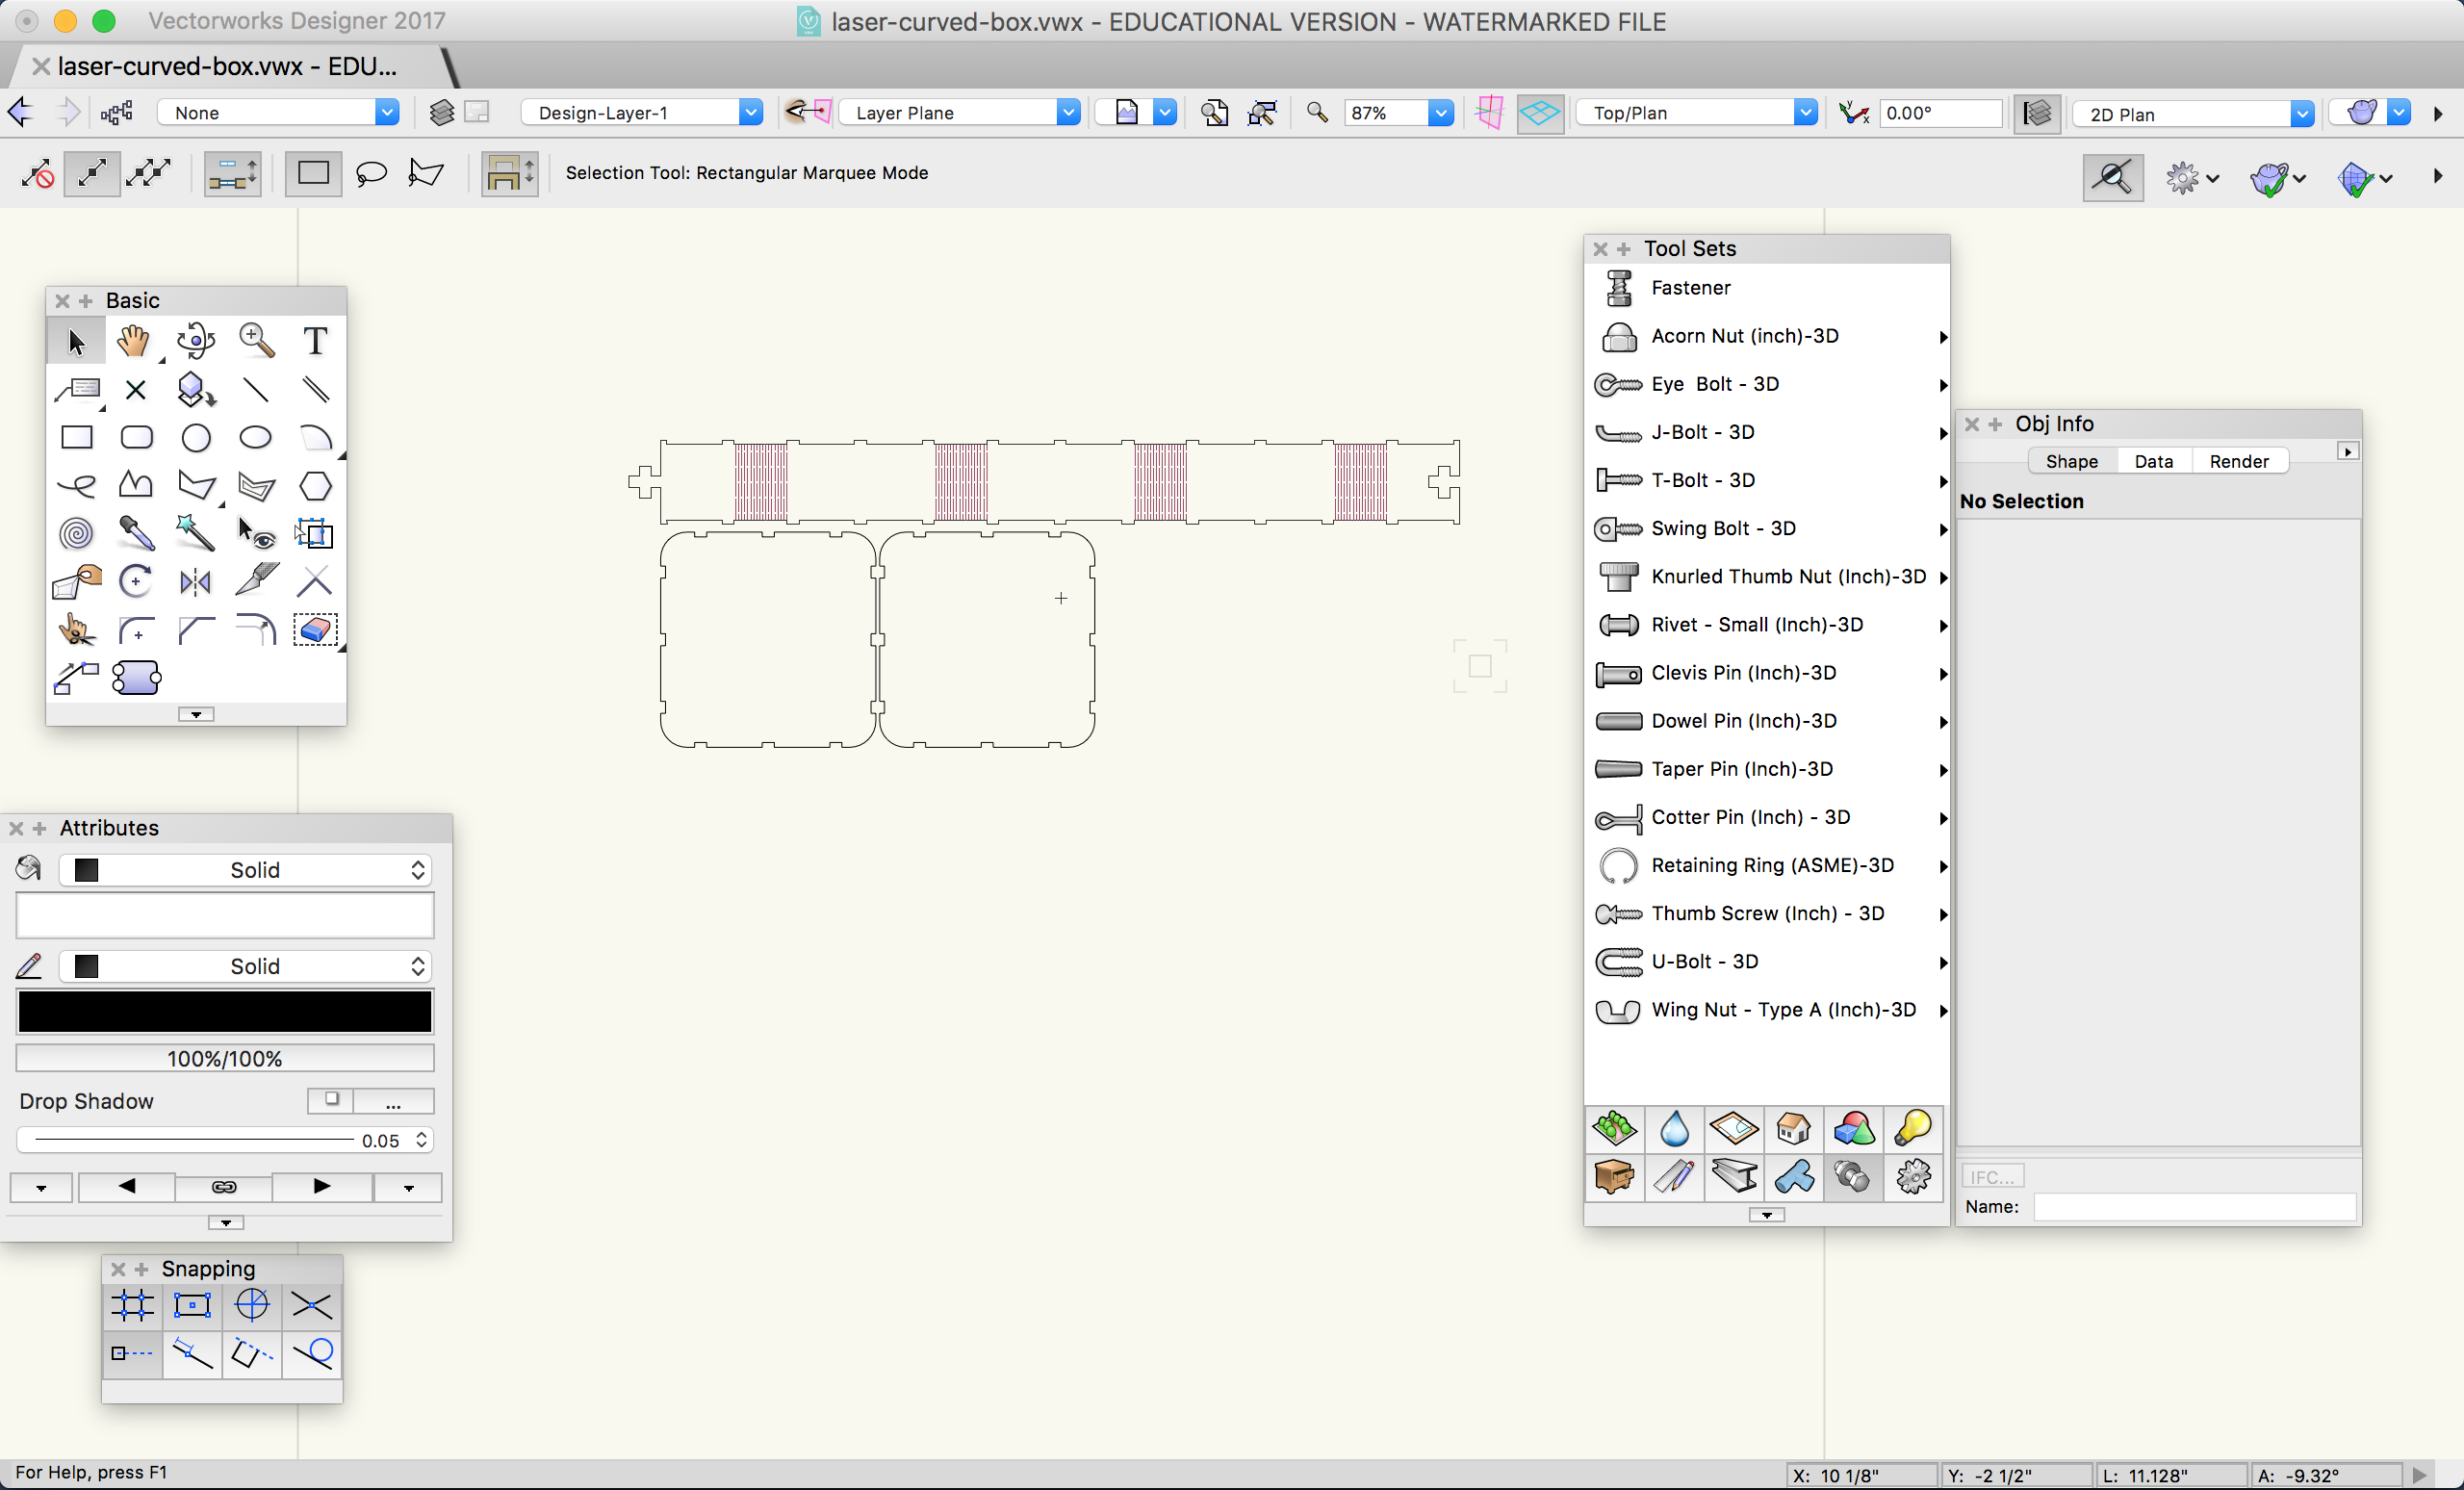Select the Eyedropper tool
Screen dimensions: 2464x1490
click(x=134, y=535)
